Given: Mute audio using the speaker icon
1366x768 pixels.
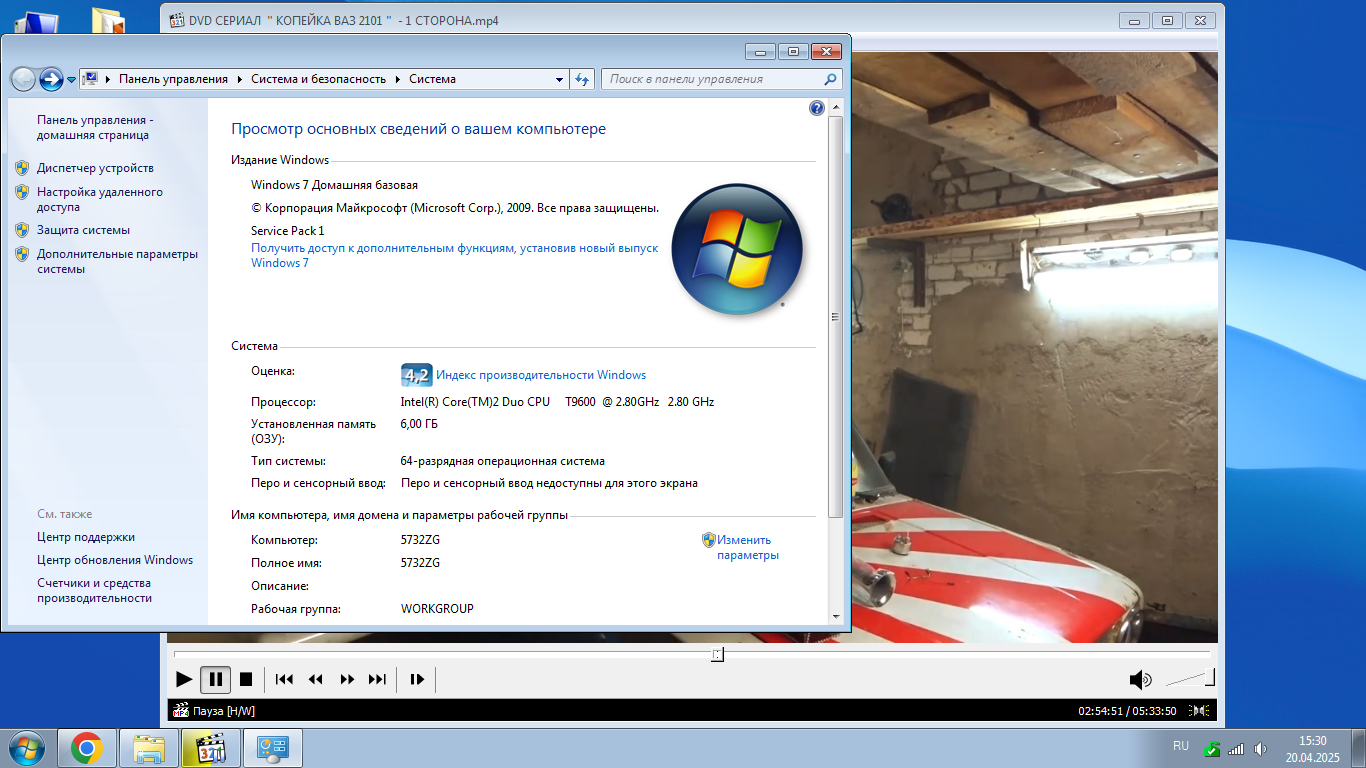Looking at the screenshot, I should 1140,680.
